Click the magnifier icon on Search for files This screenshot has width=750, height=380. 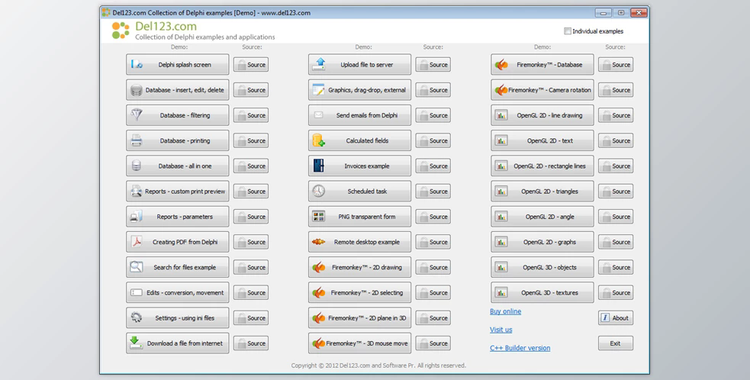(x=136, y=267)
